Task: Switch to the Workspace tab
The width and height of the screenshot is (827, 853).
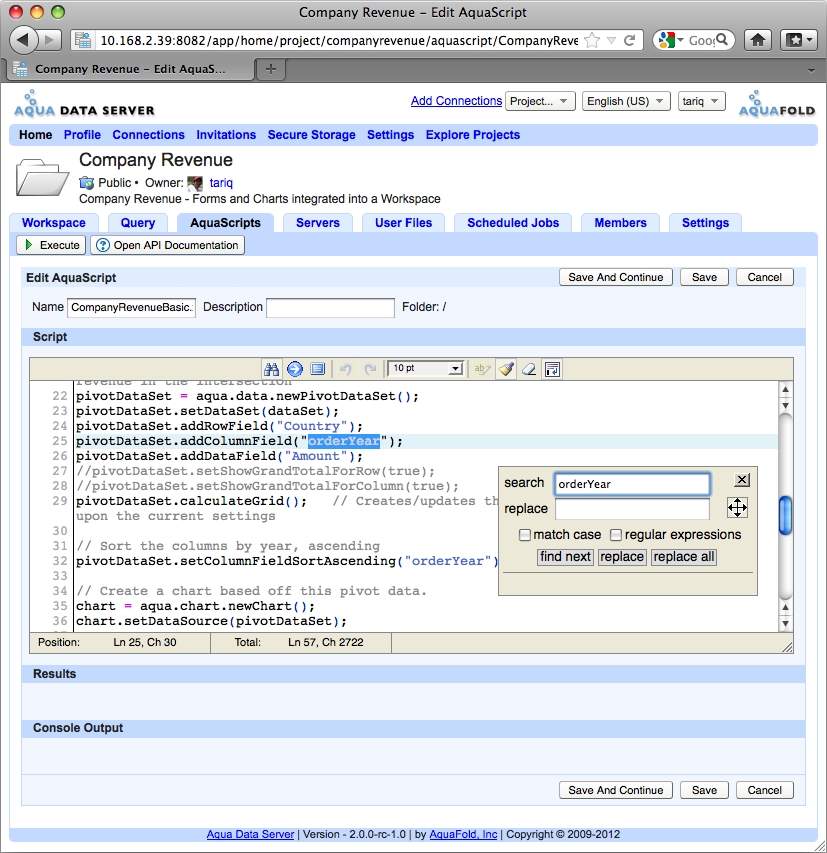Action: pyautogui.click(x=54, y=223)
